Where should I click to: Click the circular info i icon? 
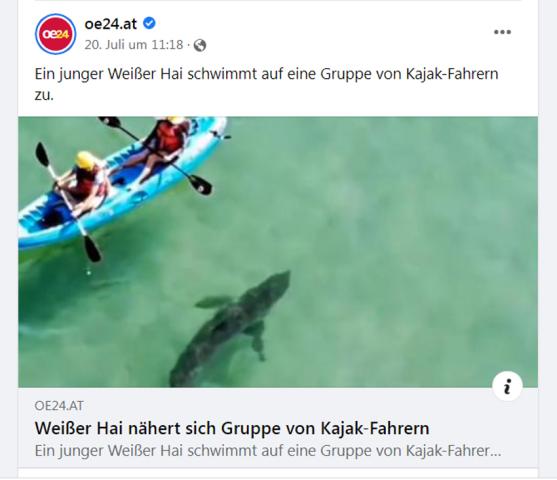point(507,386)
